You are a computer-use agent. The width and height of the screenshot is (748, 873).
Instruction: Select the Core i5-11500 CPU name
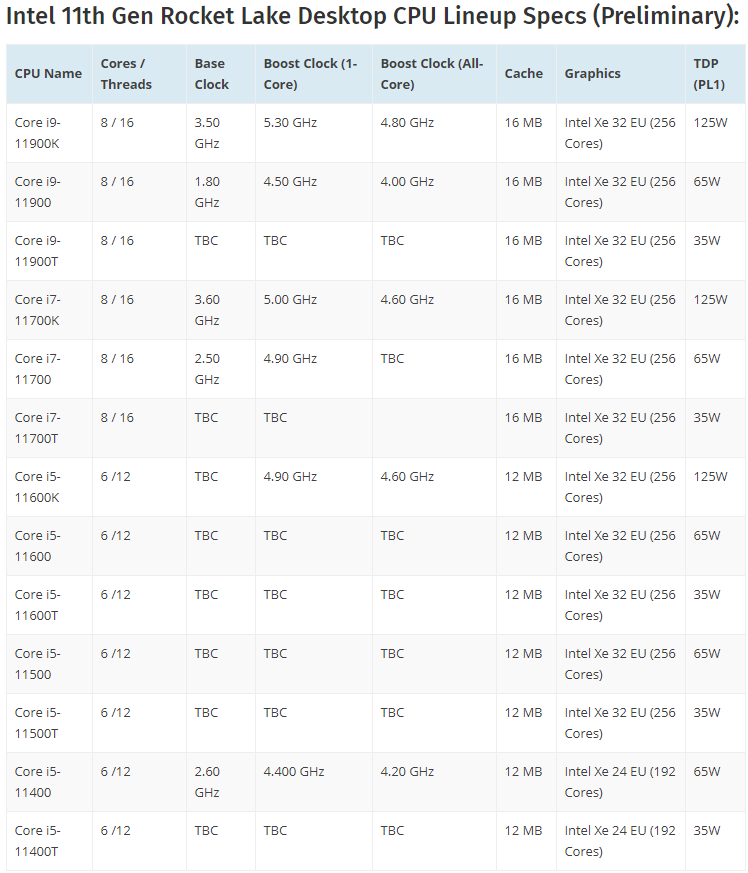pyautogui.click(x=38, y=664)
